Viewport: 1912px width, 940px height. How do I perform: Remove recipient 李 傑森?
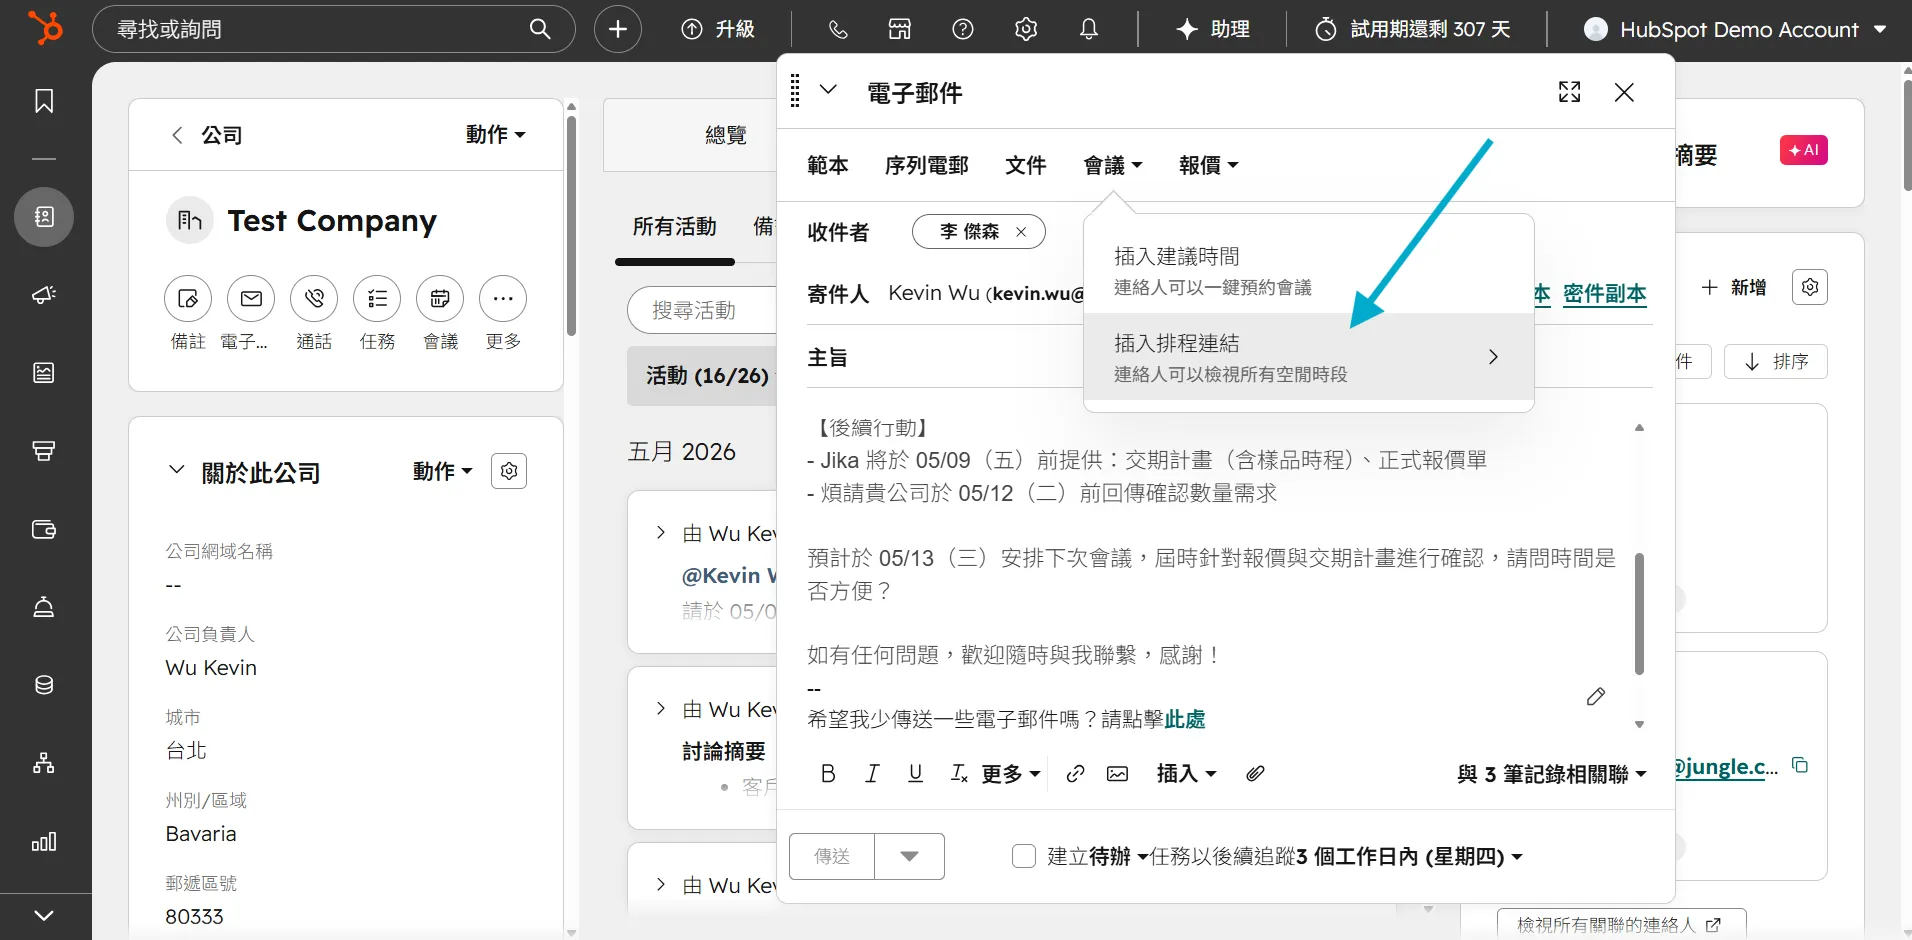click(1021, 232)
